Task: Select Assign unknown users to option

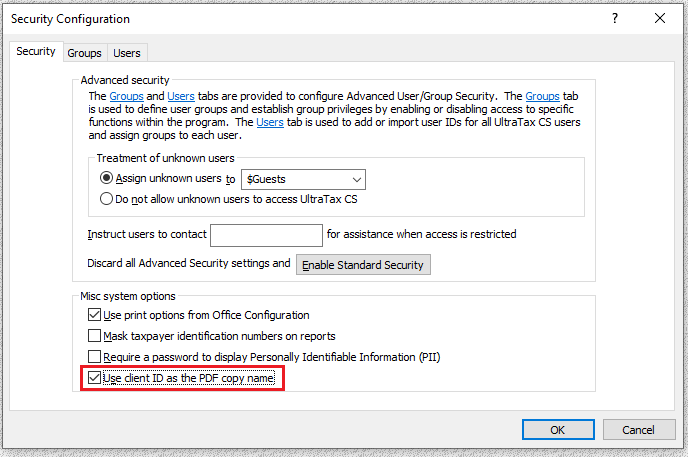Action: (x=108, y=179)
